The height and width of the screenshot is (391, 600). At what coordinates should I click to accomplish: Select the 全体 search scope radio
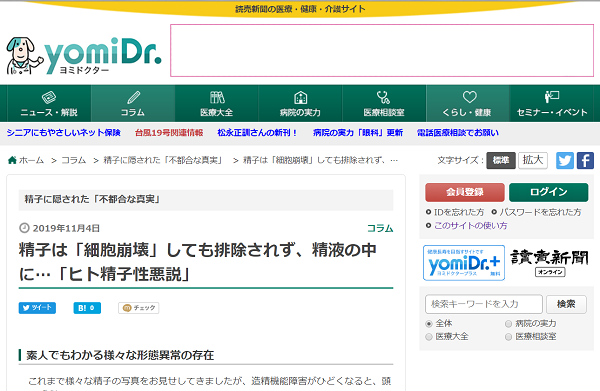[429, 324]
